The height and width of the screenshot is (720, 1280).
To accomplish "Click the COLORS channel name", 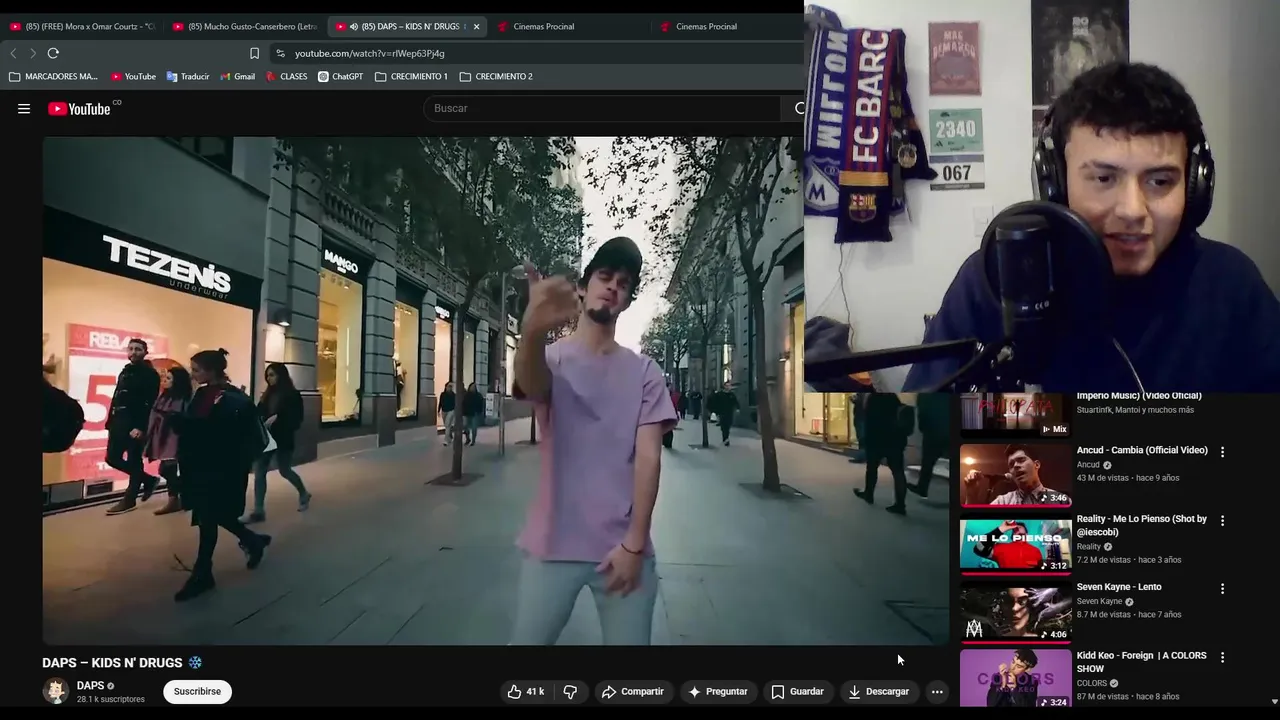I will click(x=1091, y=683).
